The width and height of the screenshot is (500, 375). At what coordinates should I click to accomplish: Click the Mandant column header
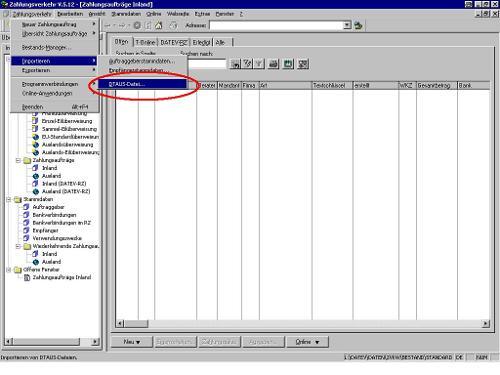click(x=229, y=86)
